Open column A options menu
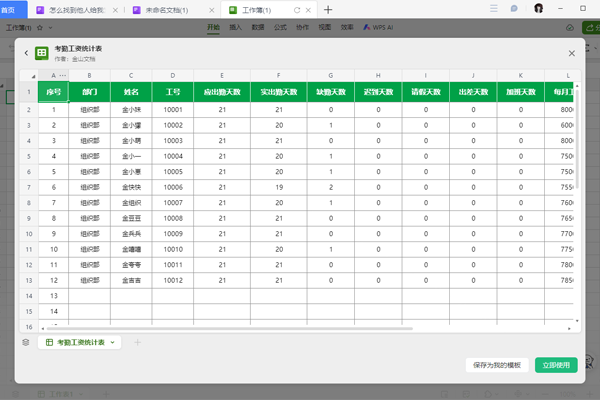The height and width of the screenshot is (400, 600). pyautogui.click(x=64, y=76)
